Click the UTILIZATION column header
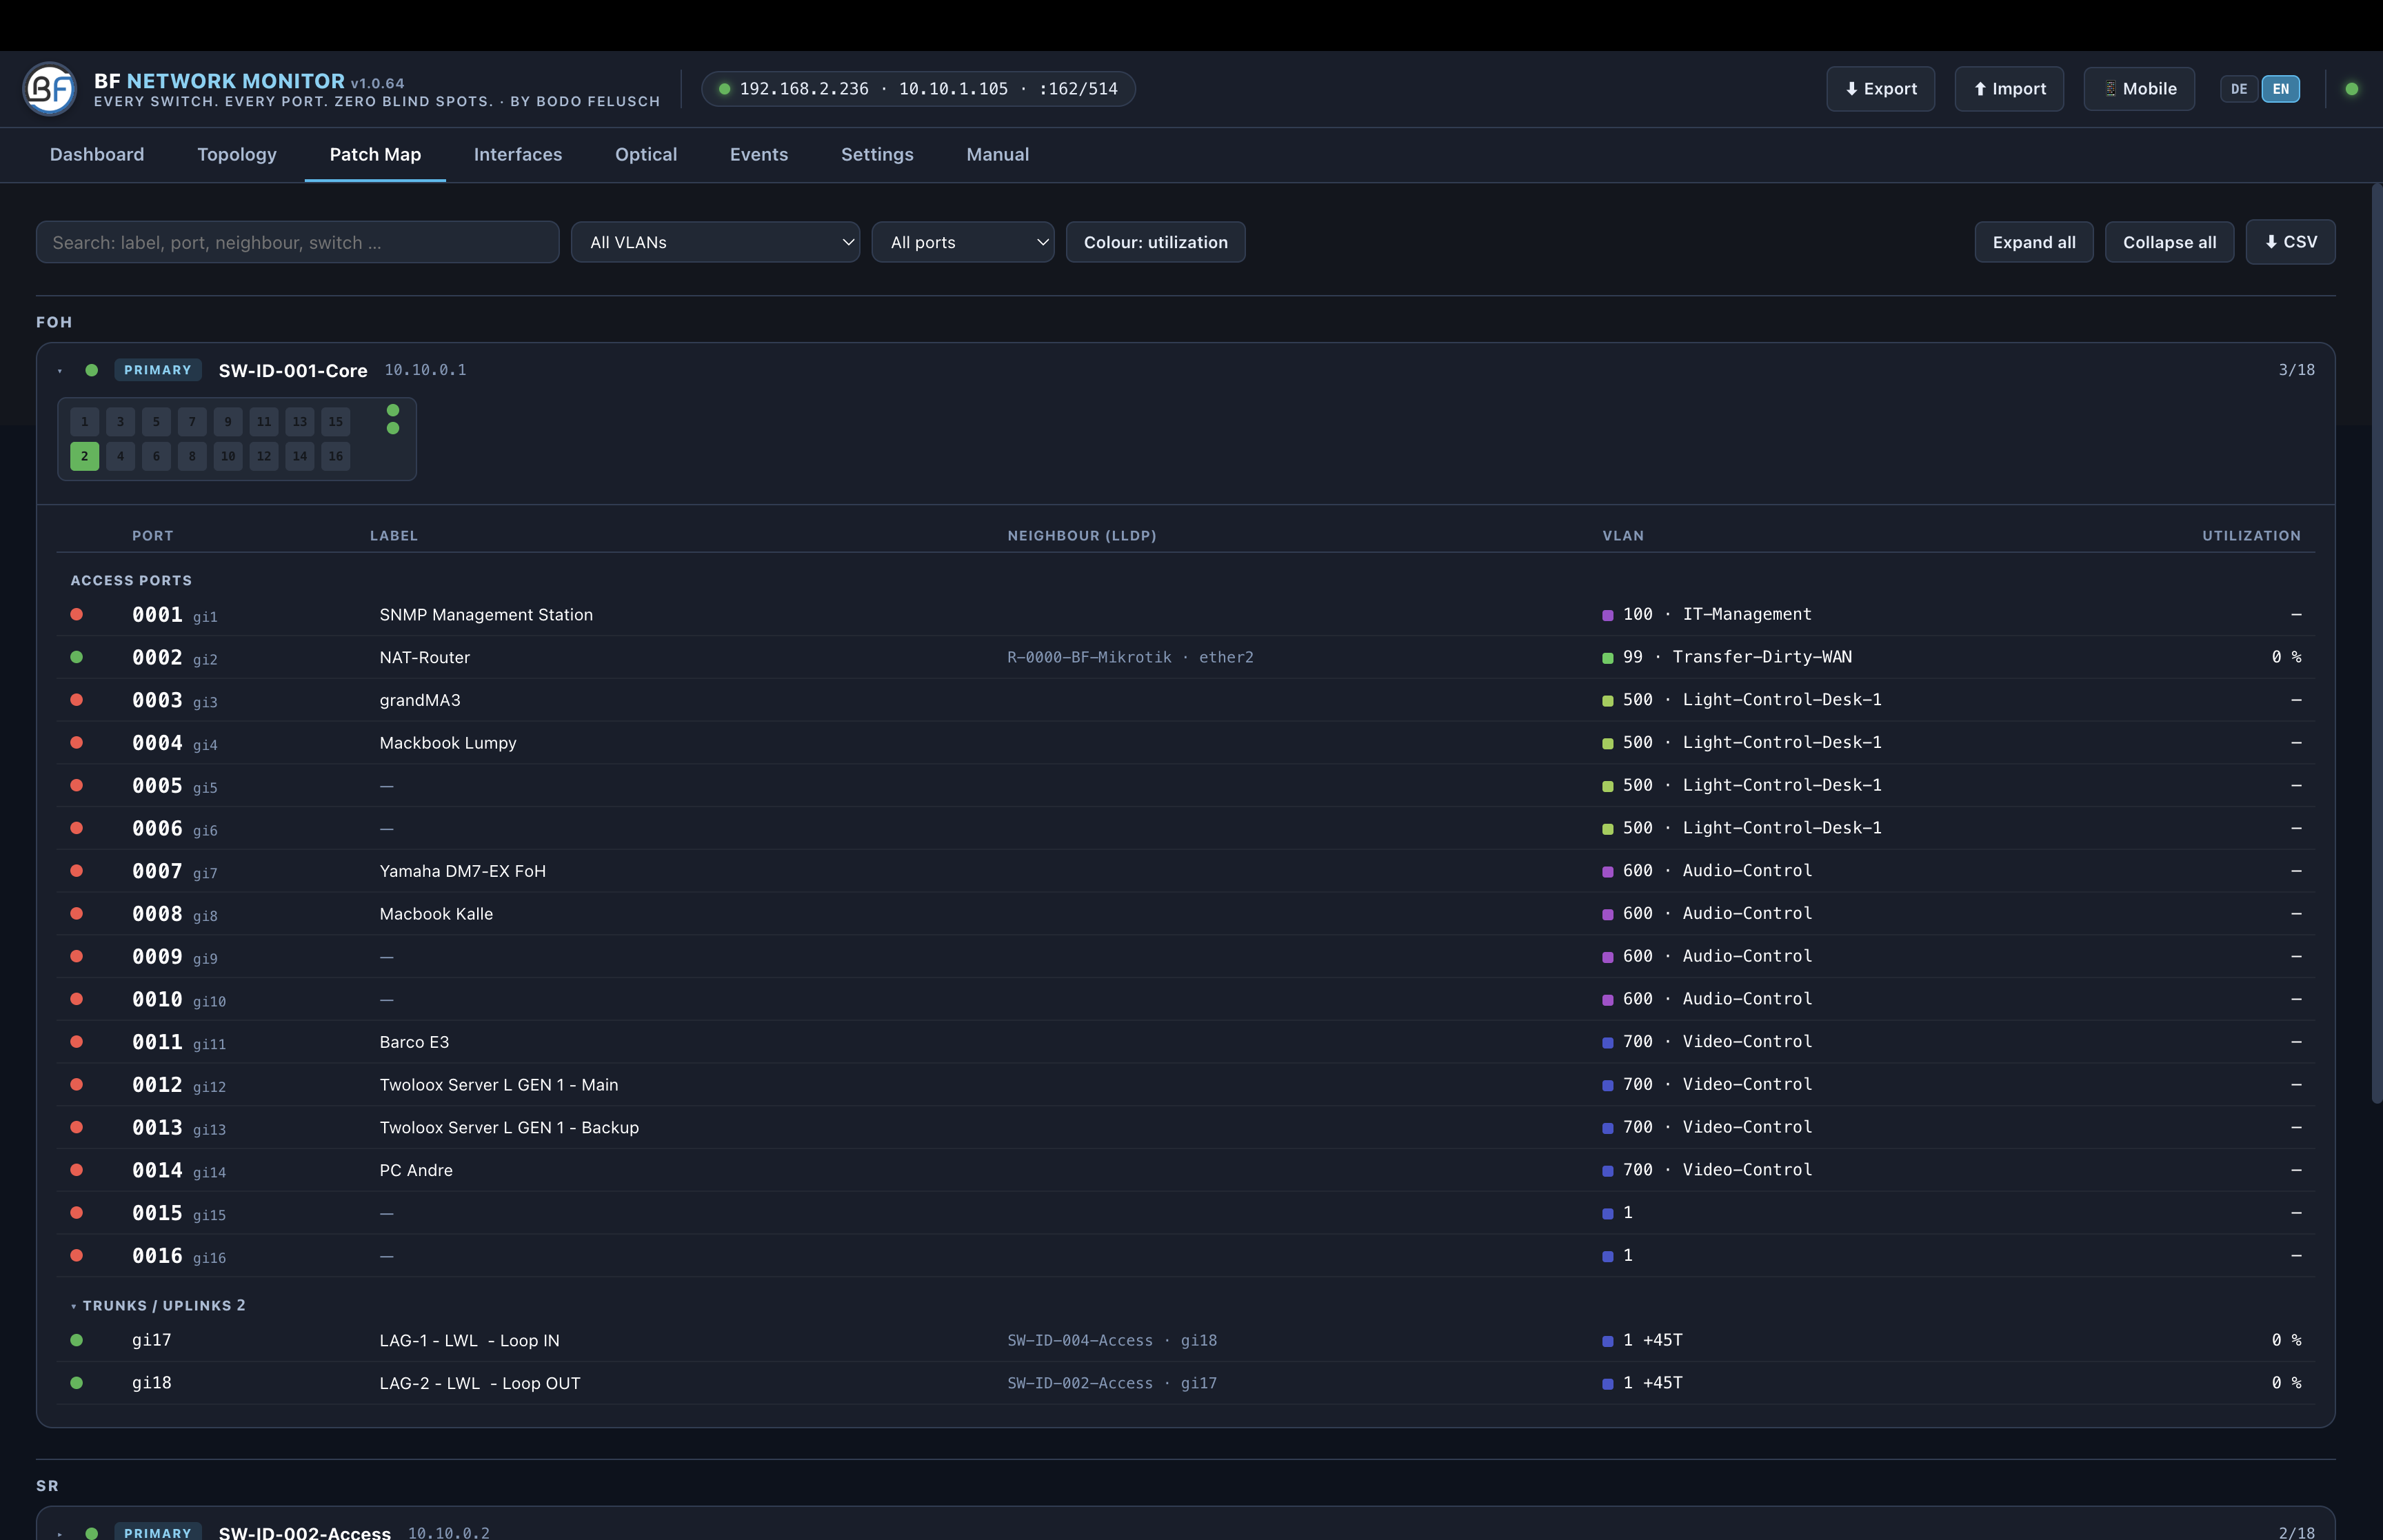This screenshot has width=2383, height=1540. pos(2251,536)
